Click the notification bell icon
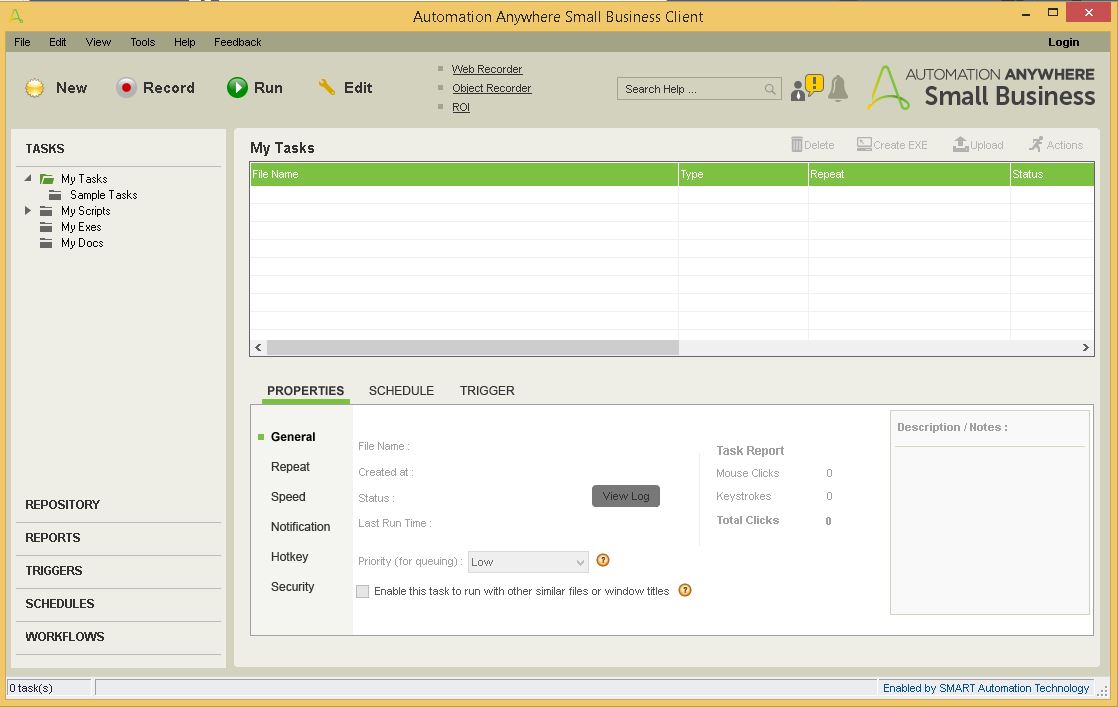Image resolution: width=1118 pixels, height=707 pixels. pos(838,88)
